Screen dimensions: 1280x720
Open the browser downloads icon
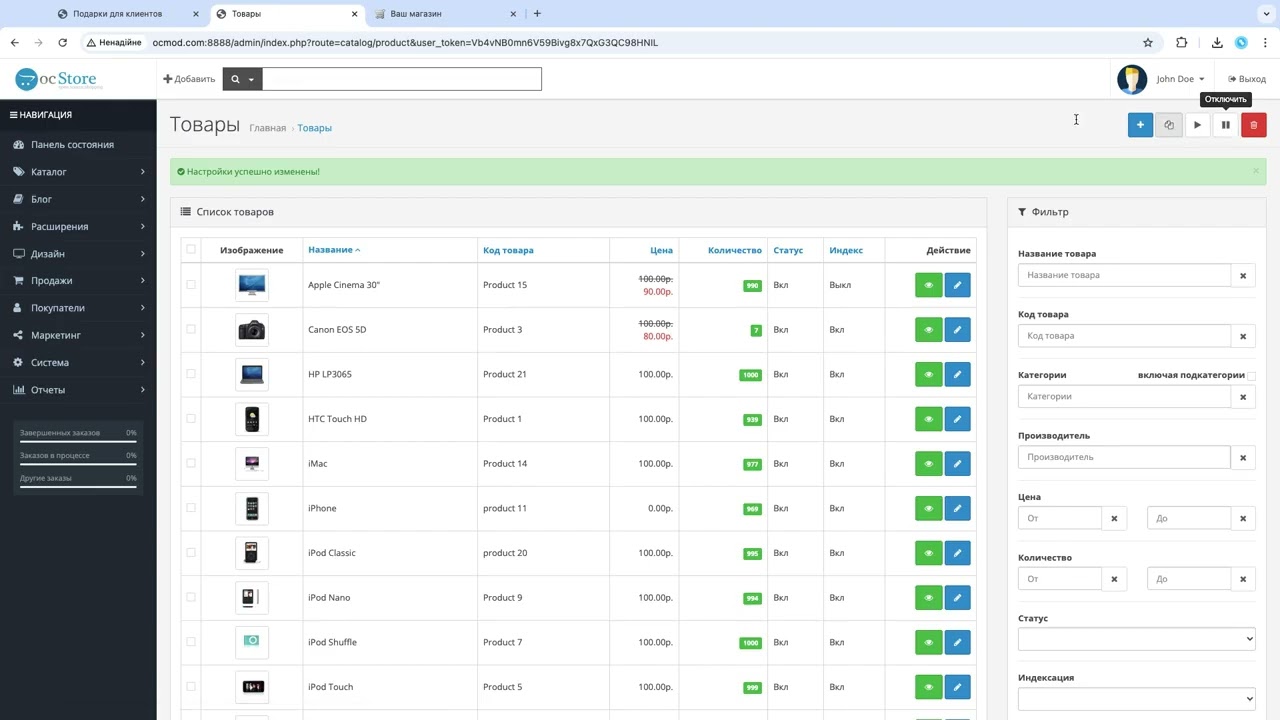[1217, 43]
